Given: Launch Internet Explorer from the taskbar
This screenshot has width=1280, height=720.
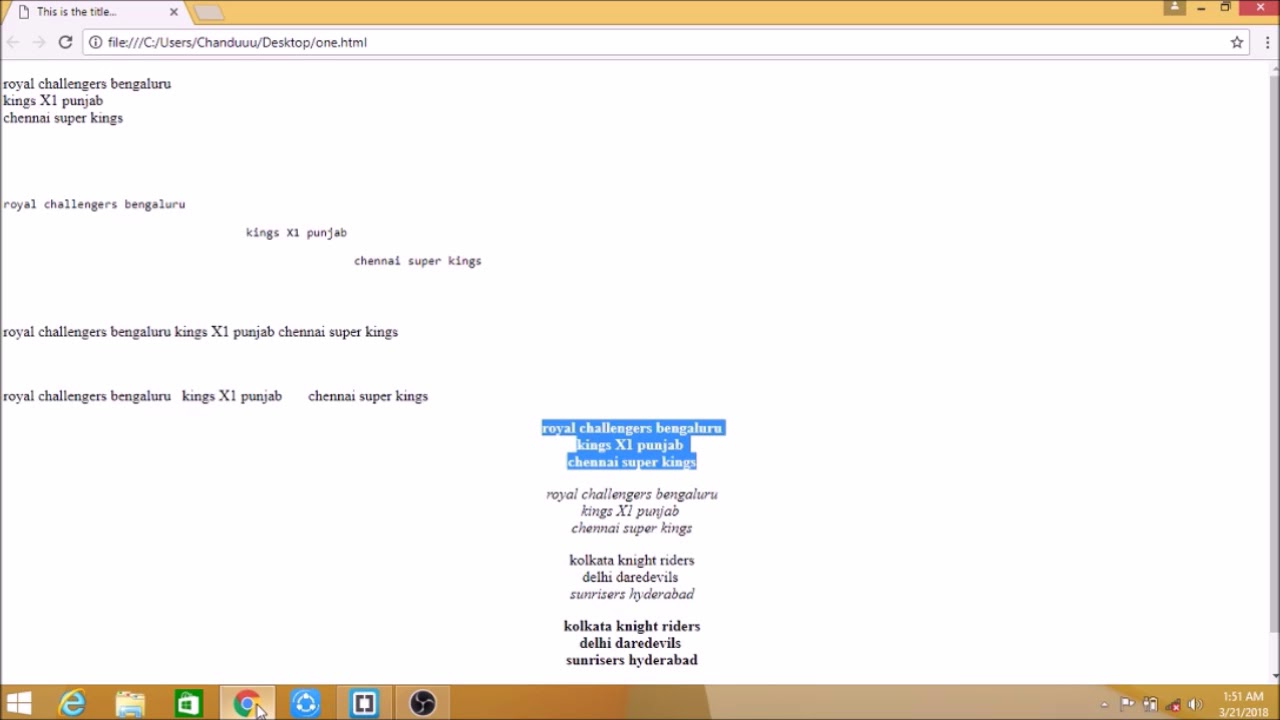Looking at the screenshot, I should click(72, 704).
